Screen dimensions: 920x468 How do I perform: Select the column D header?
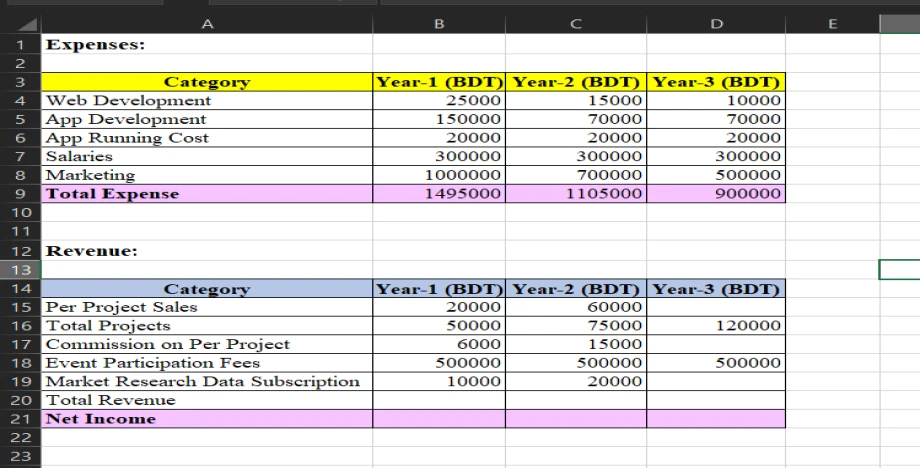[716, 23]
